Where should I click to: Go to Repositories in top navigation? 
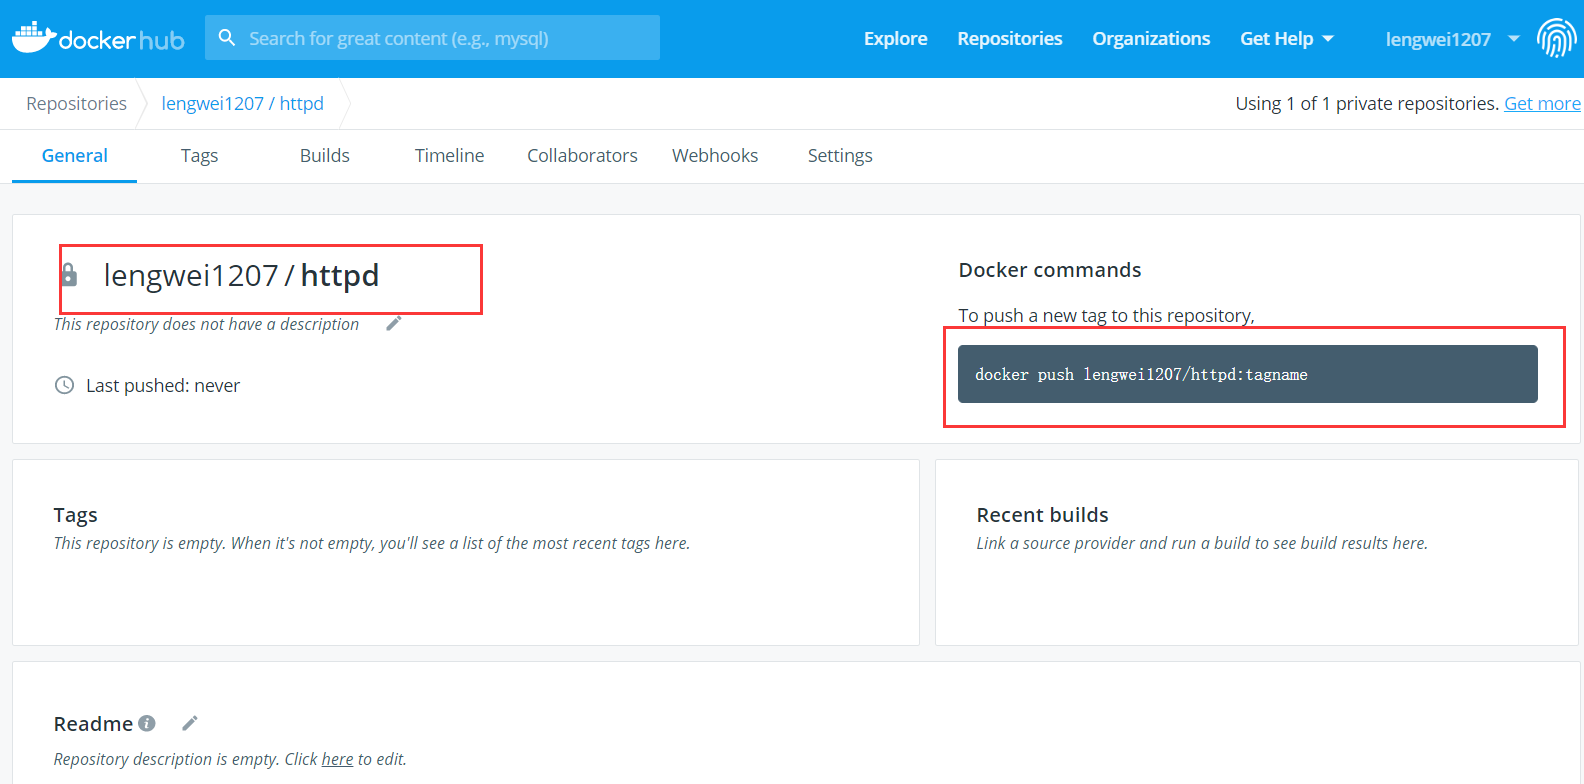[x=1010, y=39]
